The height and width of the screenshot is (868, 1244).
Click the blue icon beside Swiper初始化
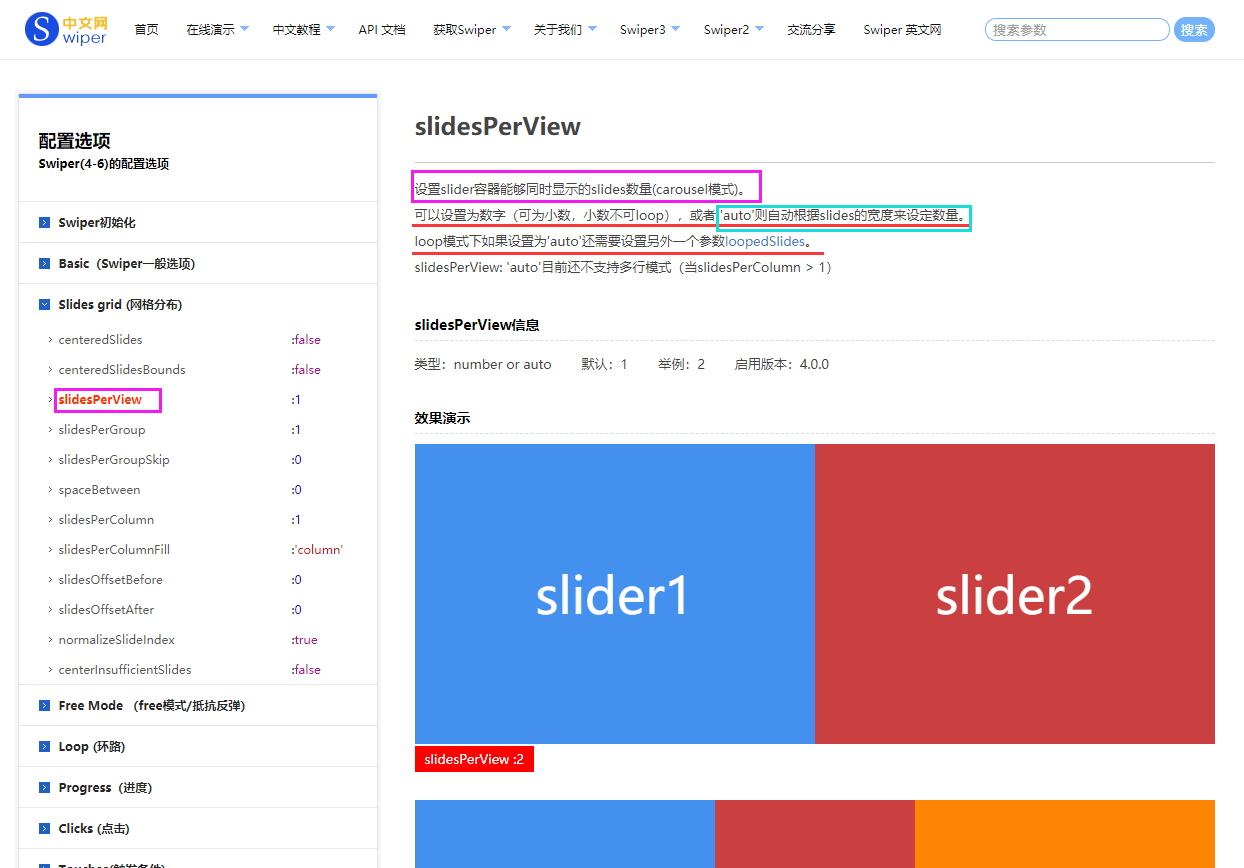(43, 221)
